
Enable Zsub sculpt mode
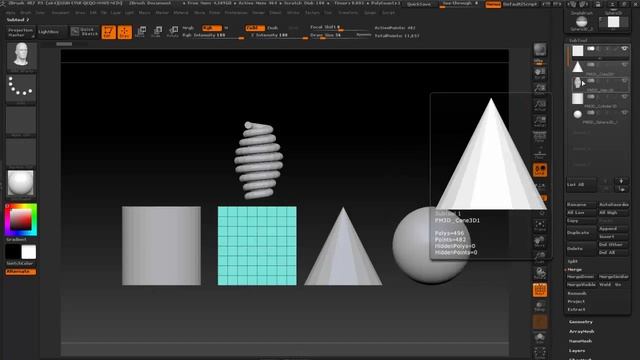point(272,28)
